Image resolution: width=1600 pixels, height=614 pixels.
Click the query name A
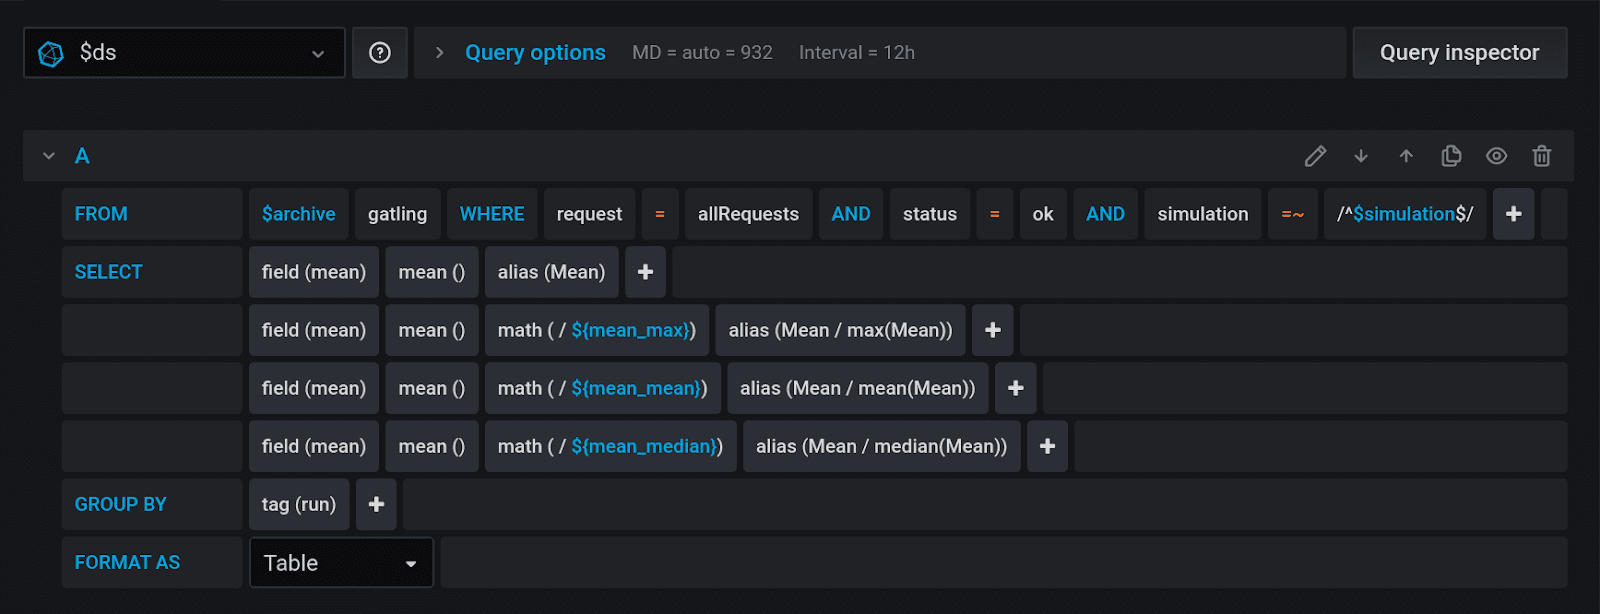82,156
